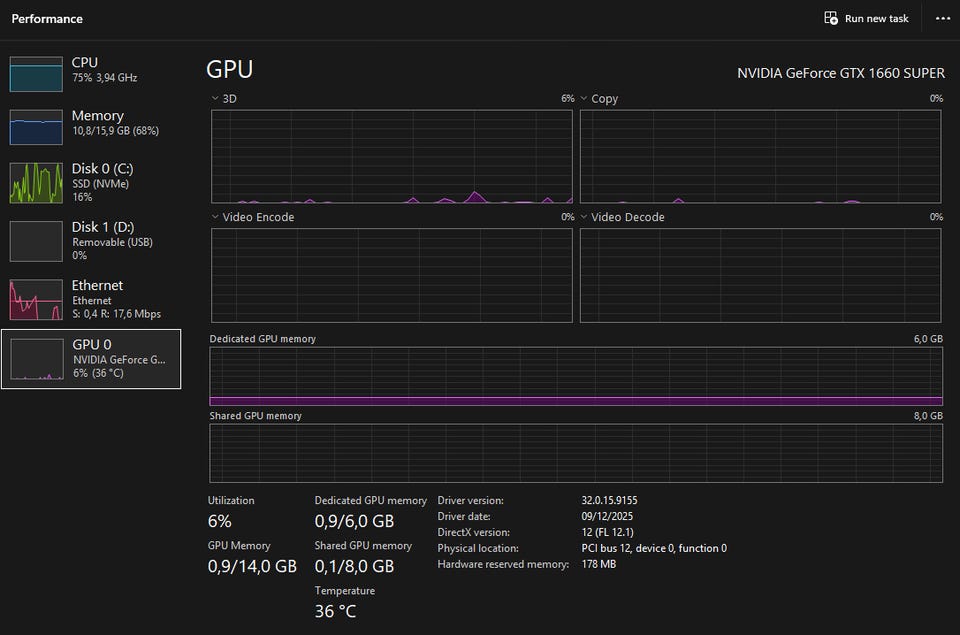Click the Copy engine utilization graph
Screen dimensions: 960x635
tap(760, 156)
